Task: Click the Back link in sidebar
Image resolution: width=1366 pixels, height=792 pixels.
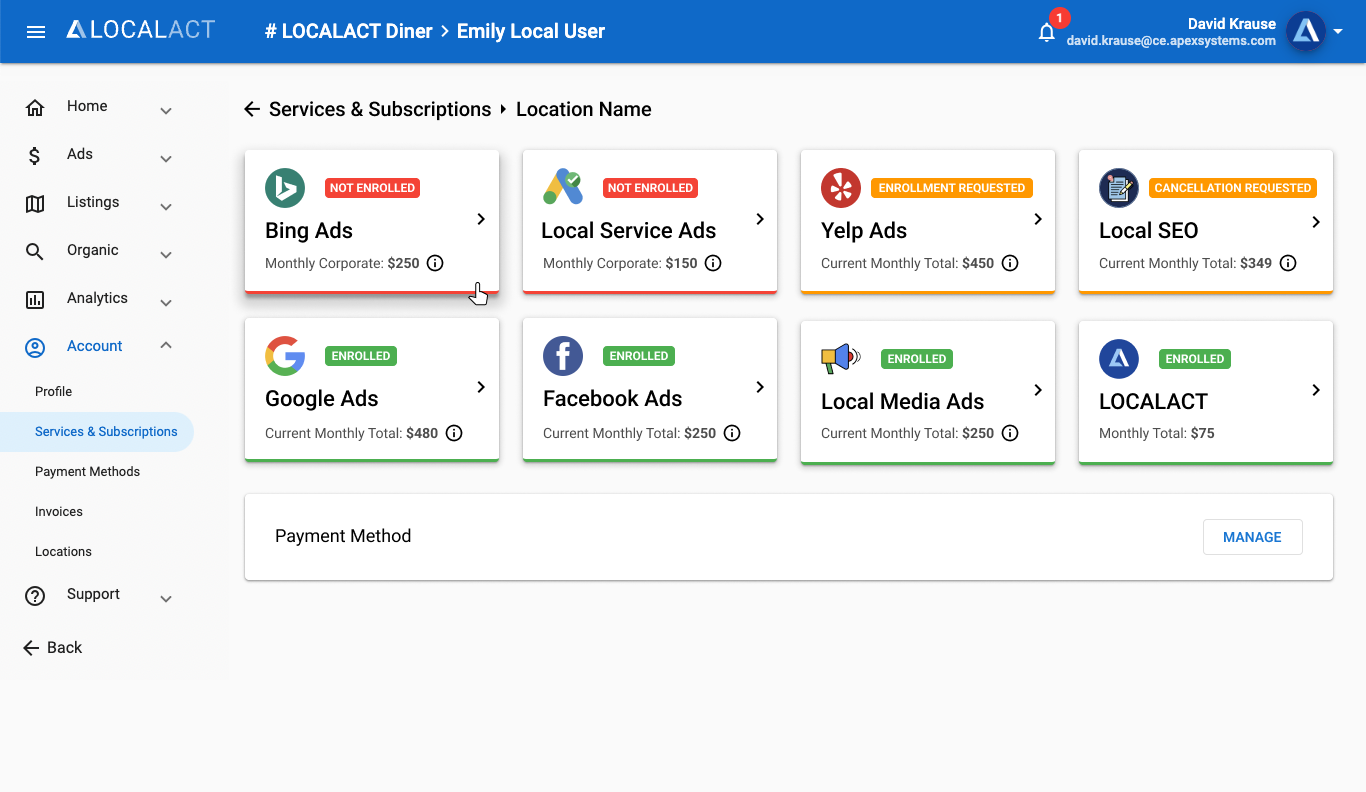Action: [x=52, y=648]
